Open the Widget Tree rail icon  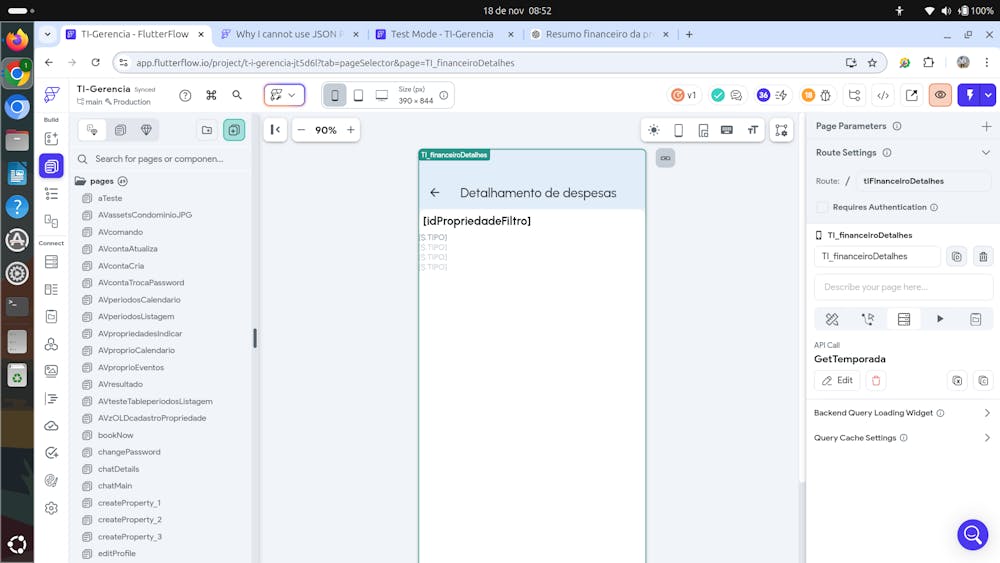(x=52, y=194)
